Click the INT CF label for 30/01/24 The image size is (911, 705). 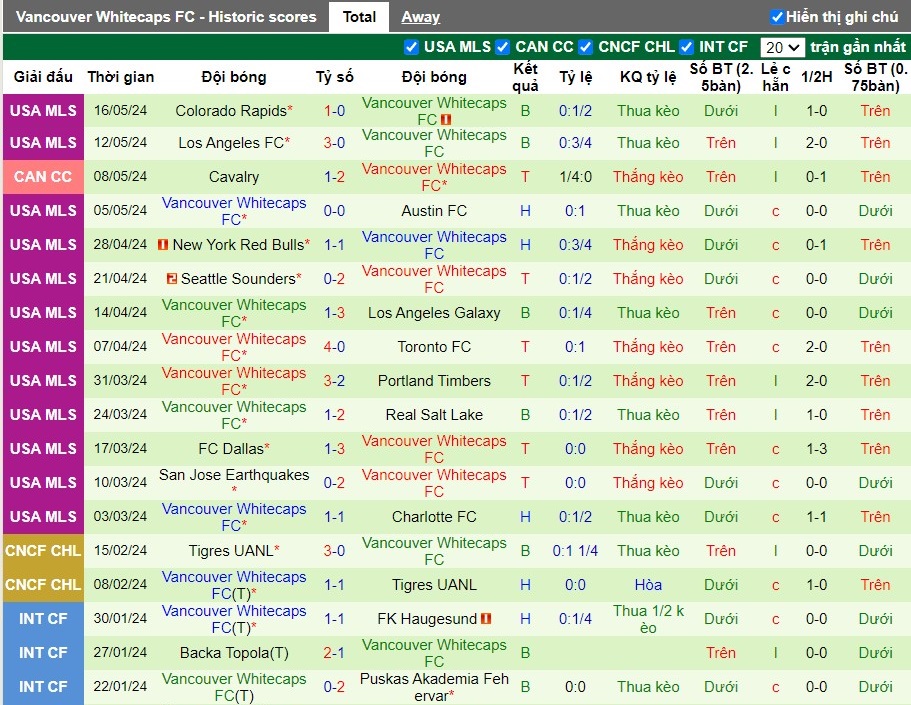click(43, 619)
